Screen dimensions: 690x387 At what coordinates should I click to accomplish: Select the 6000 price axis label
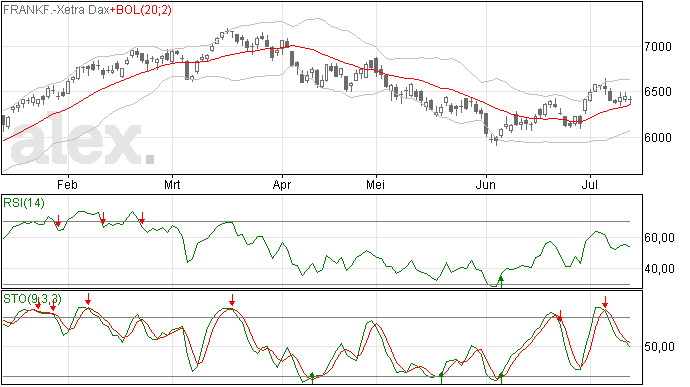[x=658, y=137]
